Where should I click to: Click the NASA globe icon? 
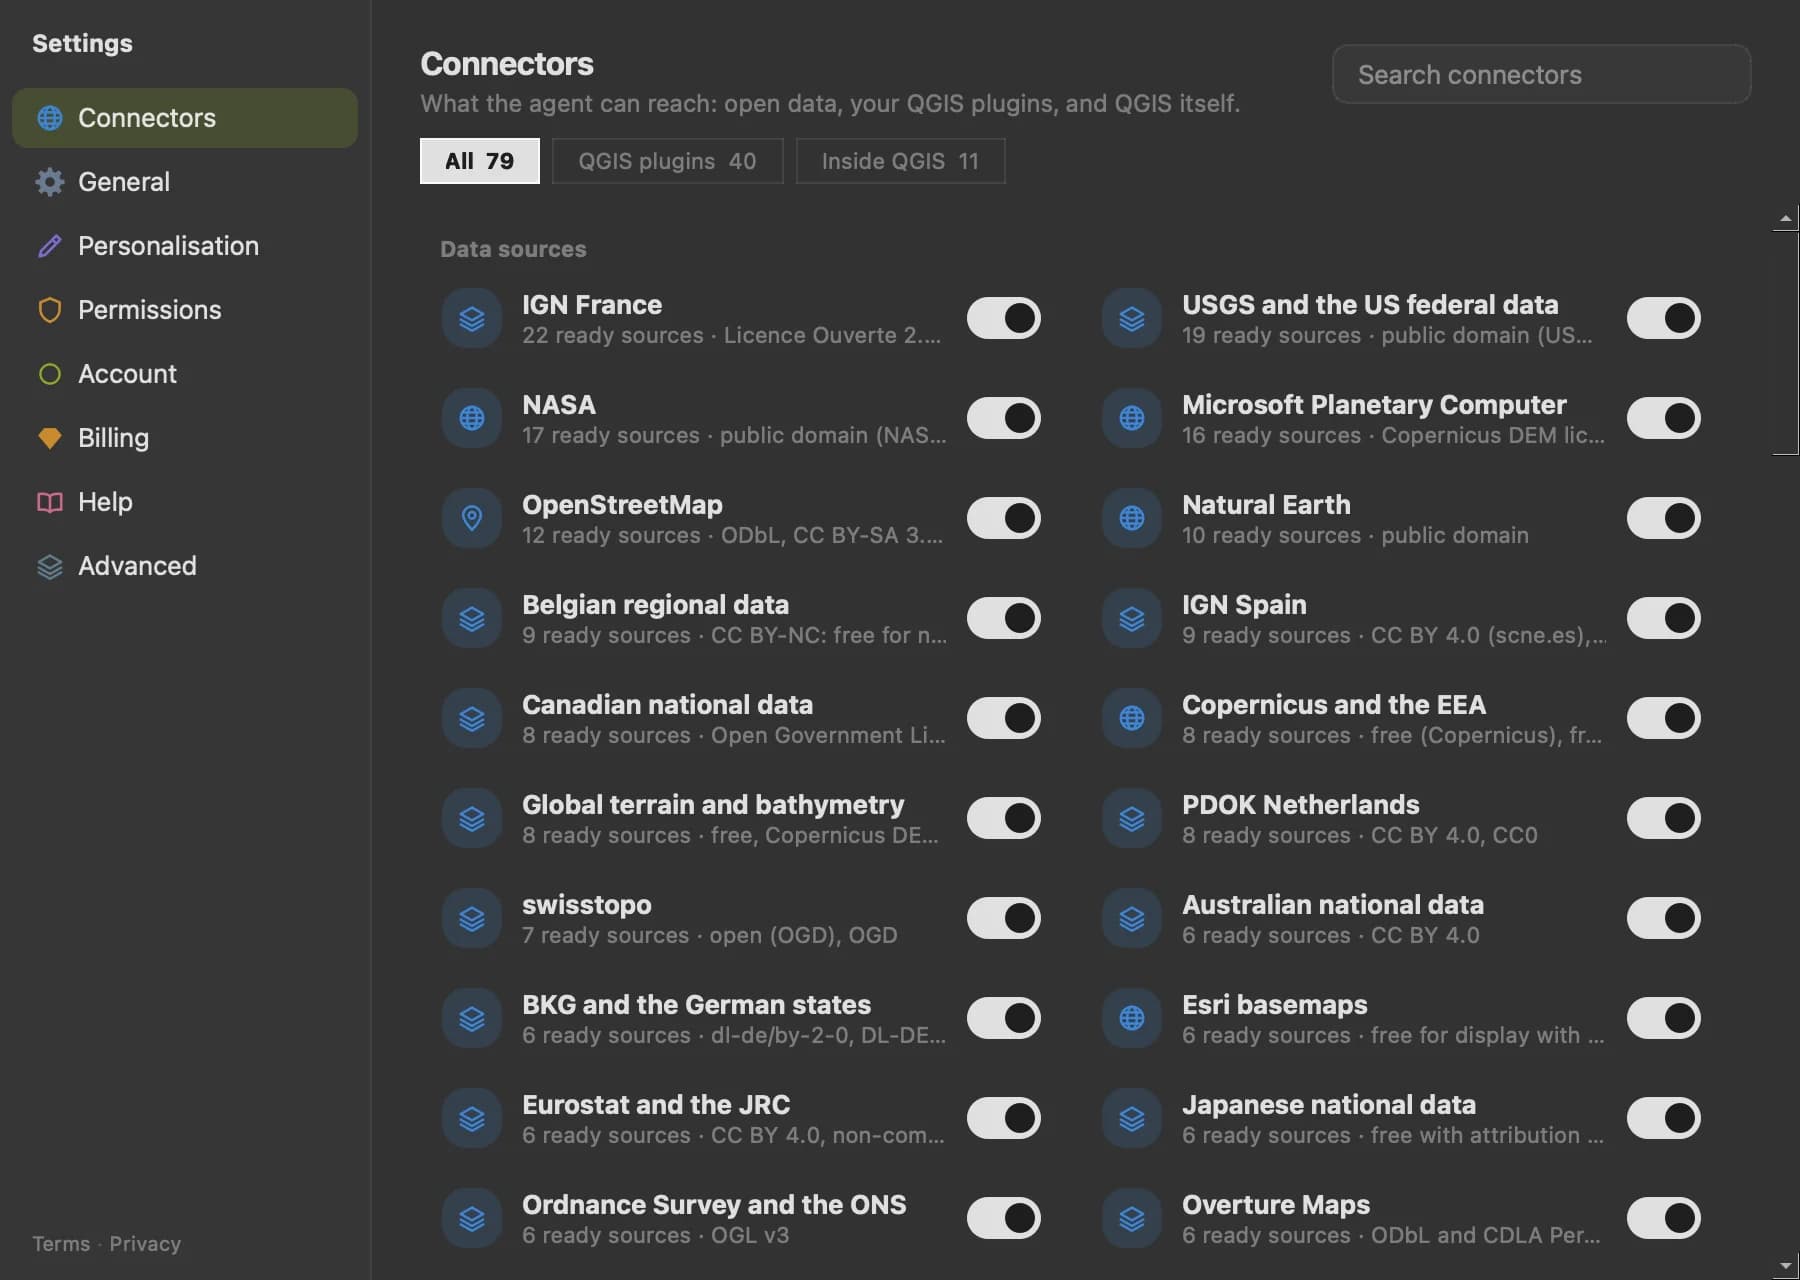472,418
